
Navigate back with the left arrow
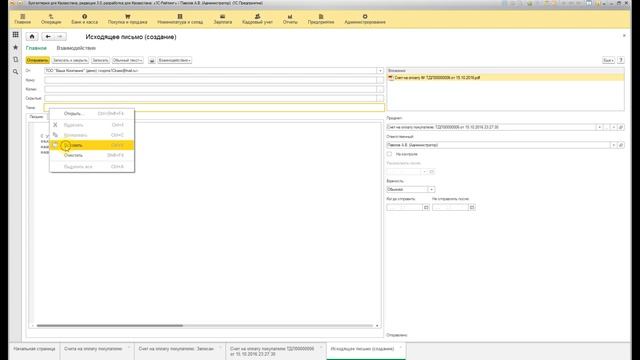[x=48, y=37]
